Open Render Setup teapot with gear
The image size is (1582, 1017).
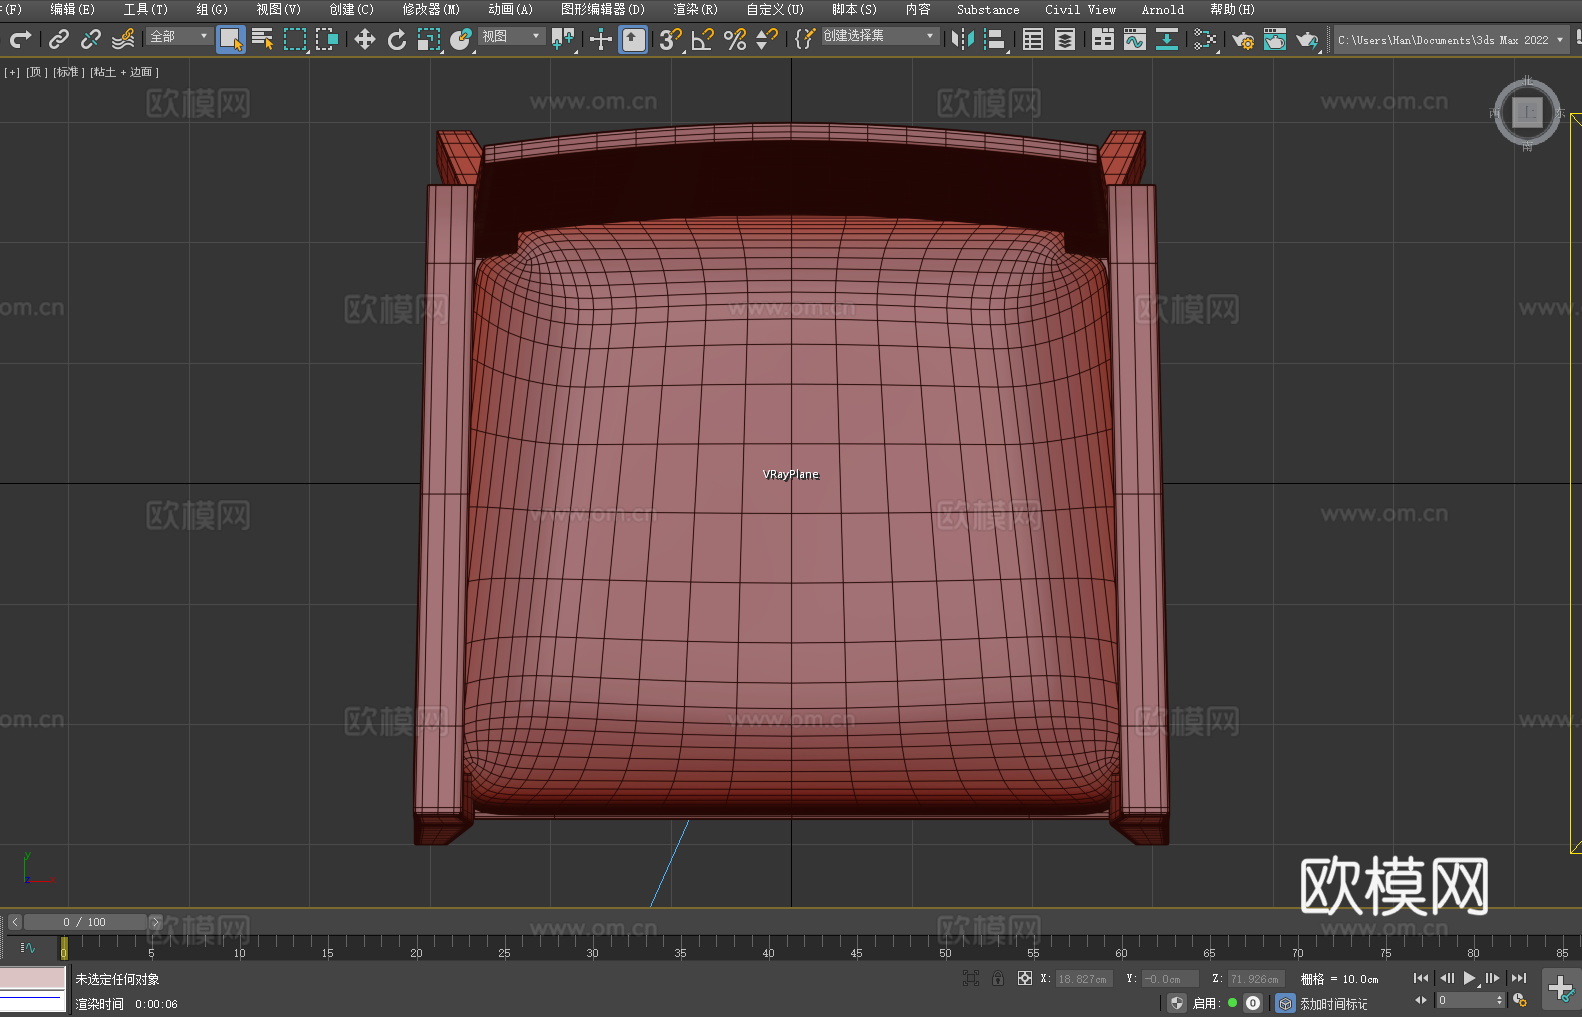tap(1243, 39)
